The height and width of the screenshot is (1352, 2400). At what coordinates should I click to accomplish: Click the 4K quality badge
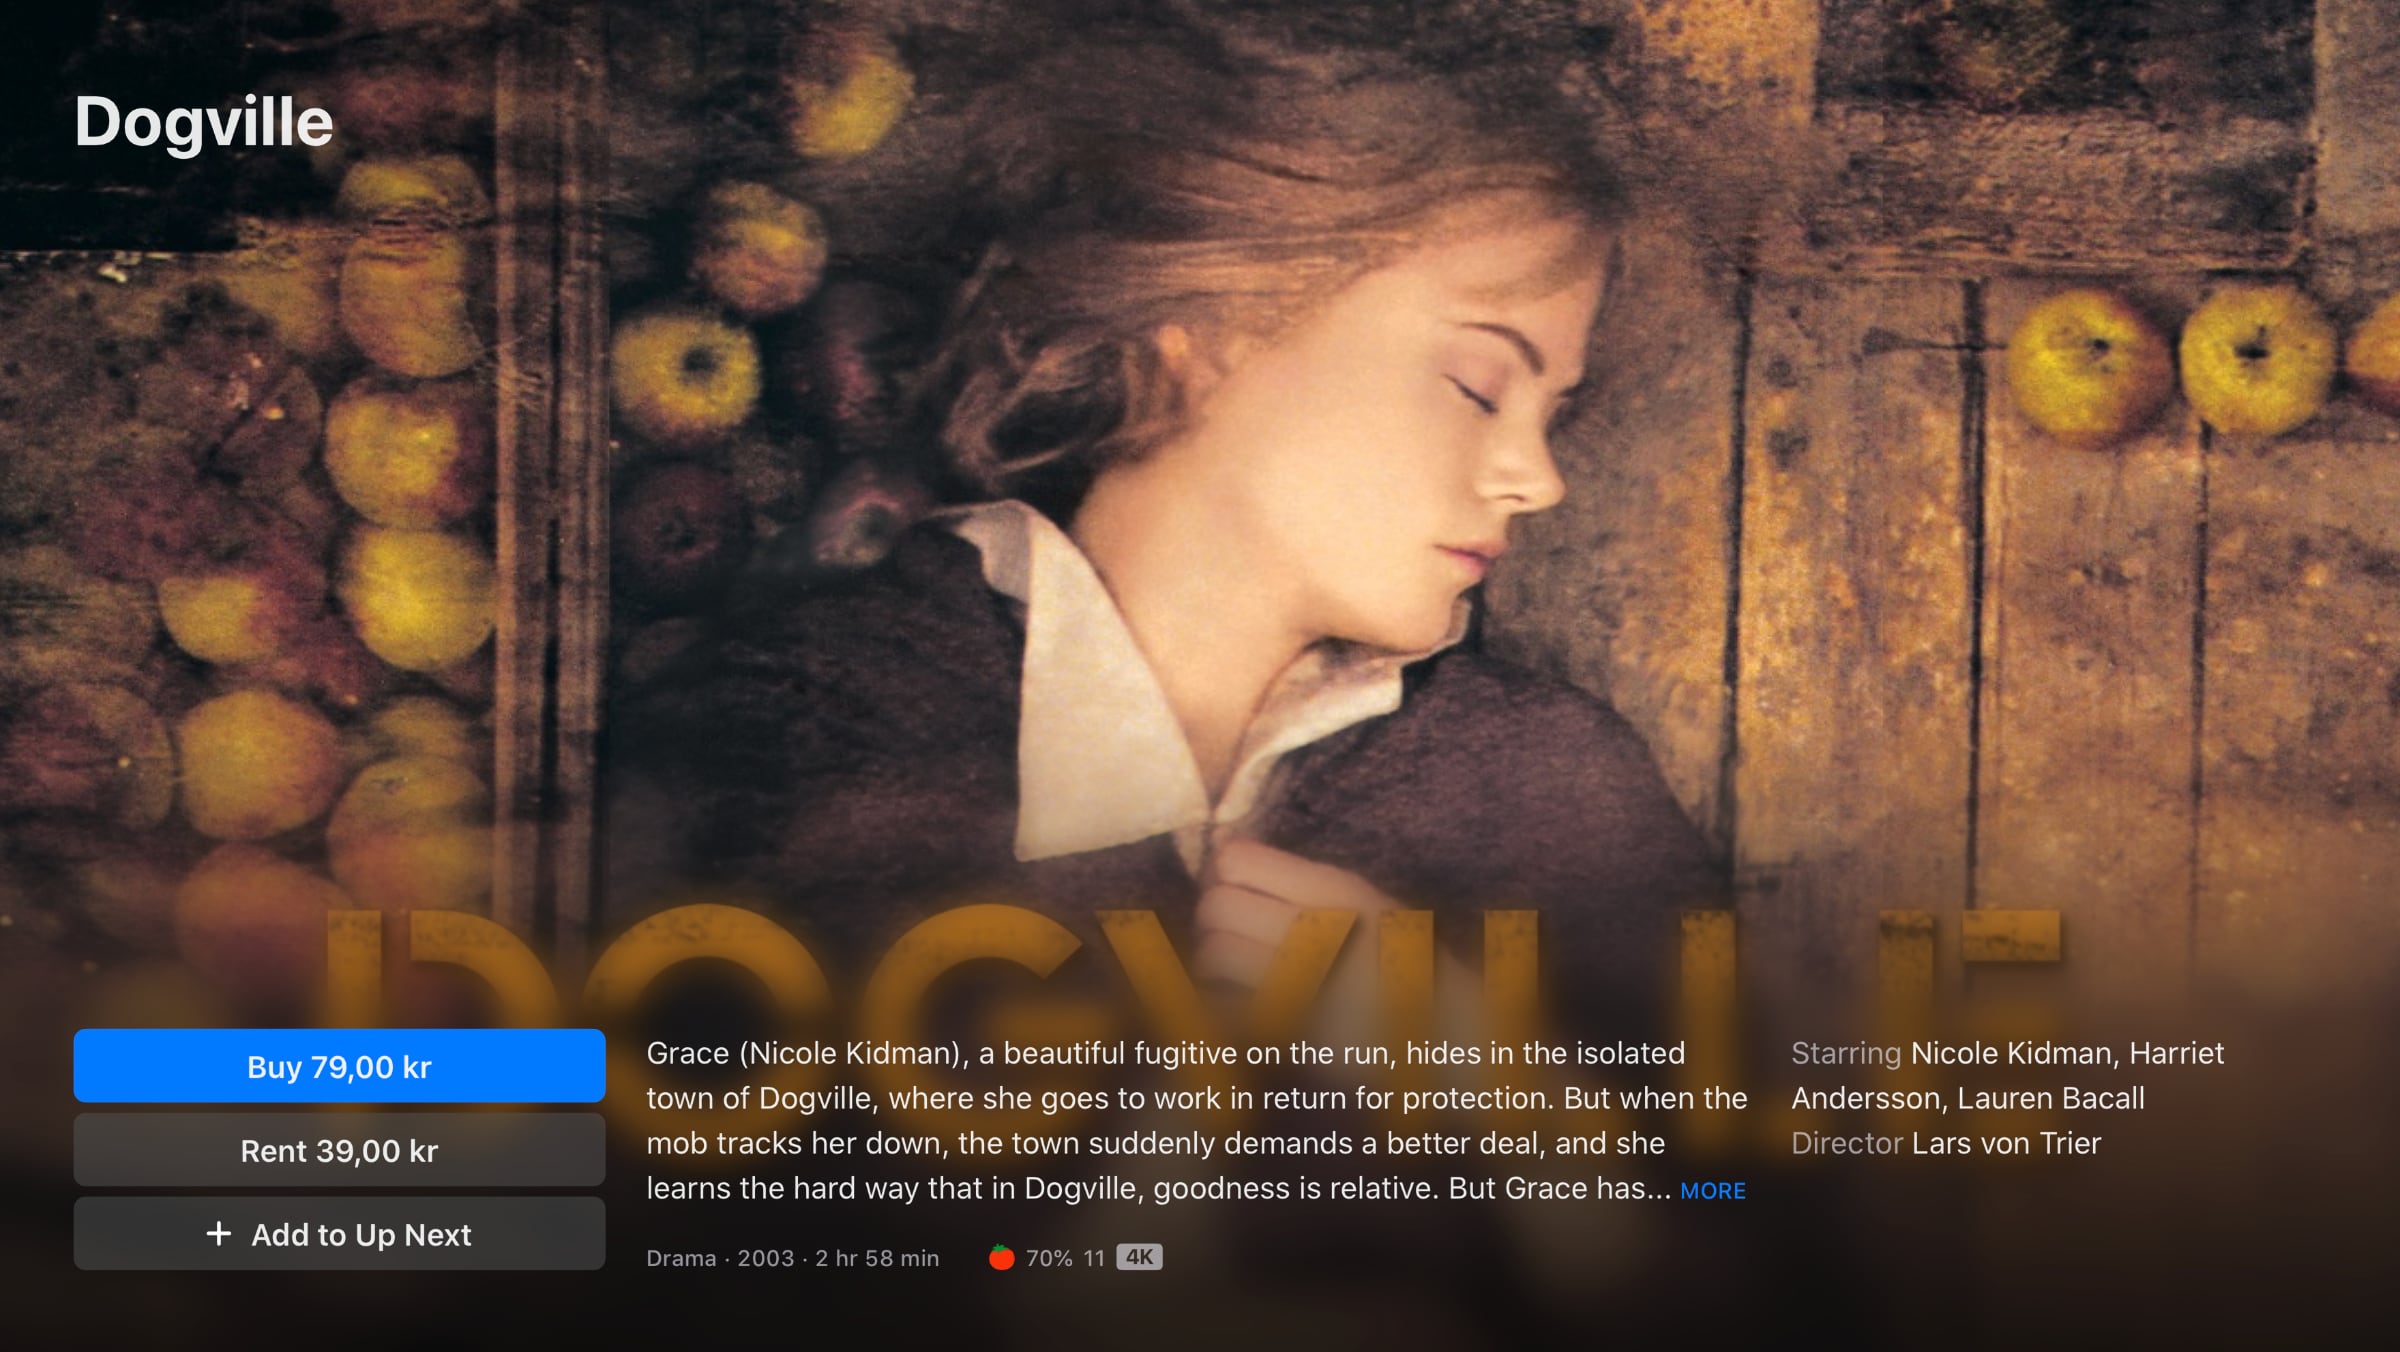[1139, 1257]
